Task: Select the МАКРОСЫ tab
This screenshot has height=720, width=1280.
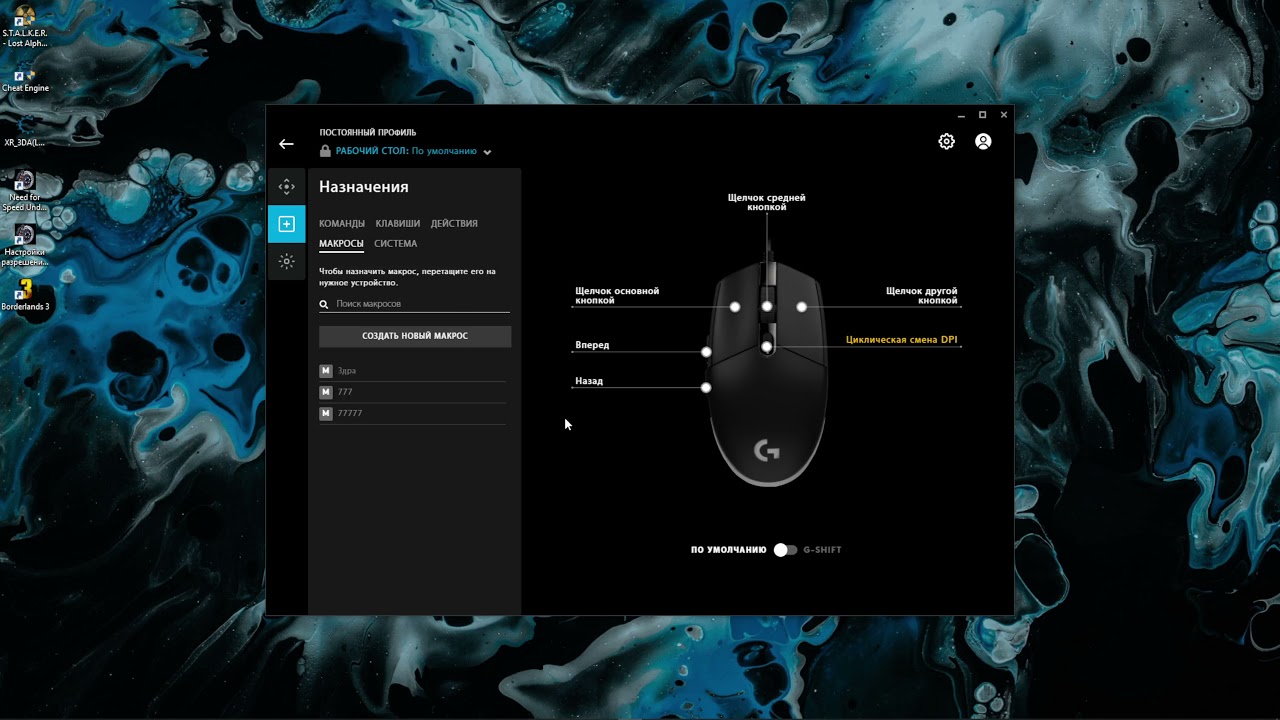Action: point(341,244)
